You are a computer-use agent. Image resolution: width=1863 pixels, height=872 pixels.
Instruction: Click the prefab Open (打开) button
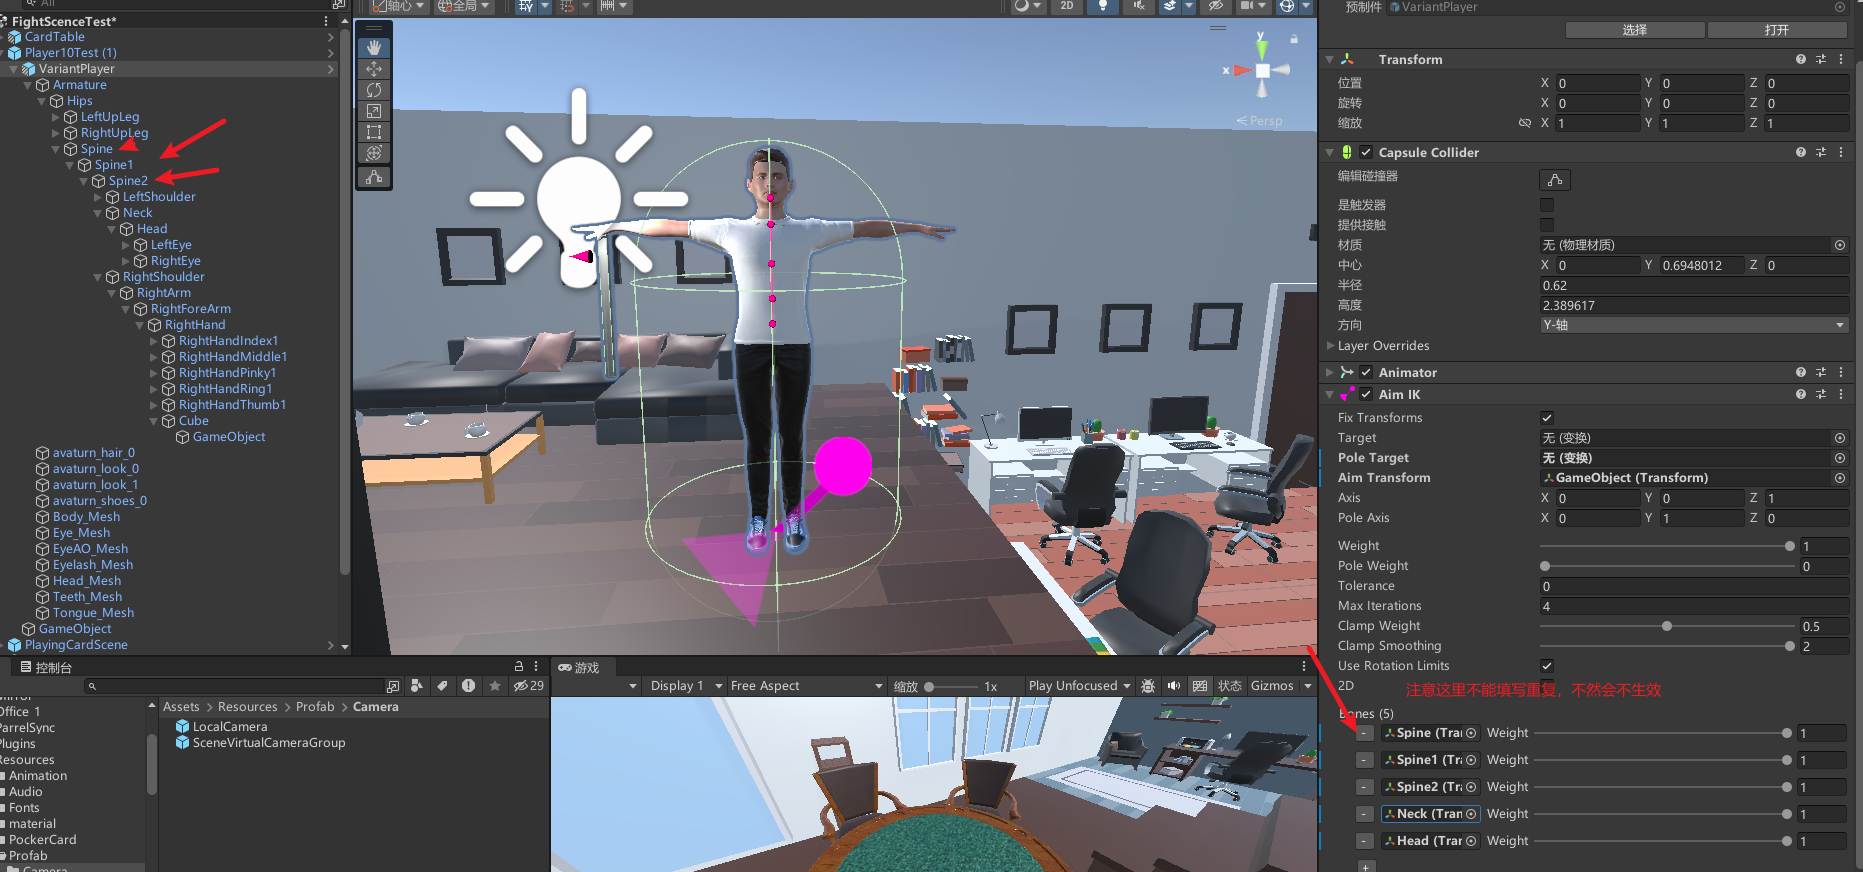pyautogui.click(x=1777, y=30)
